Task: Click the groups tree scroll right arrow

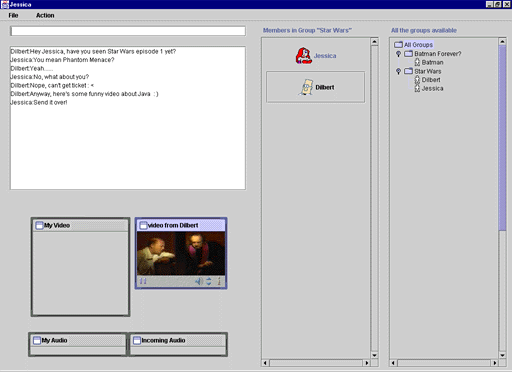Action: click(x=495, y=363)
